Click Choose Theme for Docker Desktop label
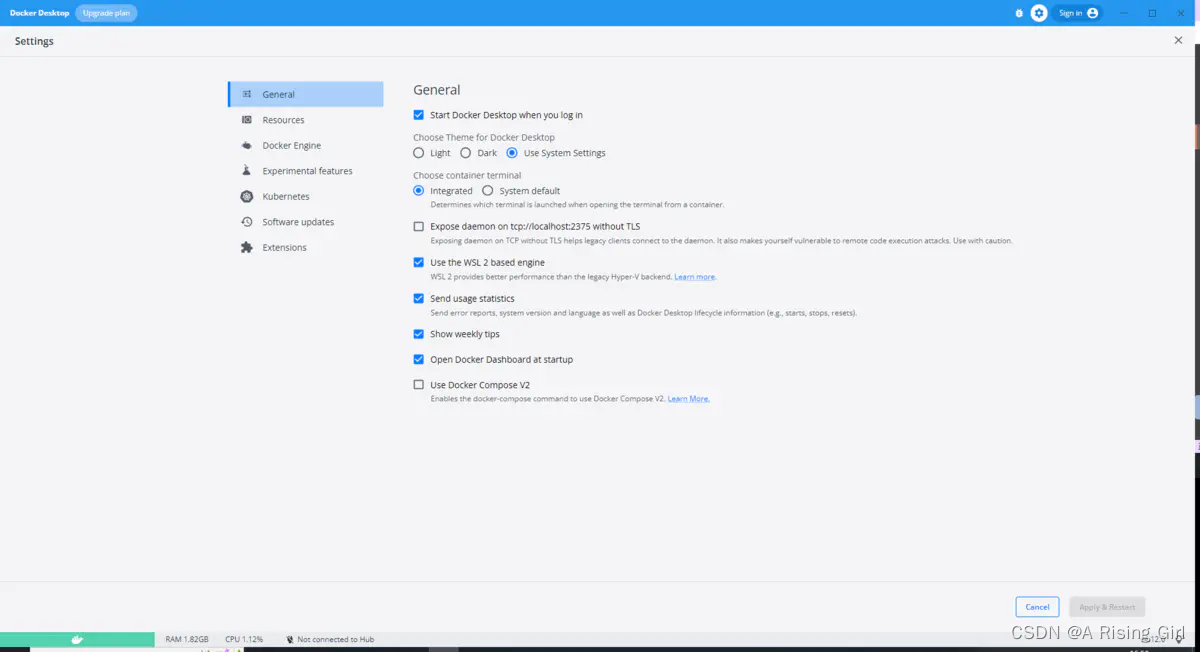The width and height of the screenshot is (1200, 652). pos(484,137)
